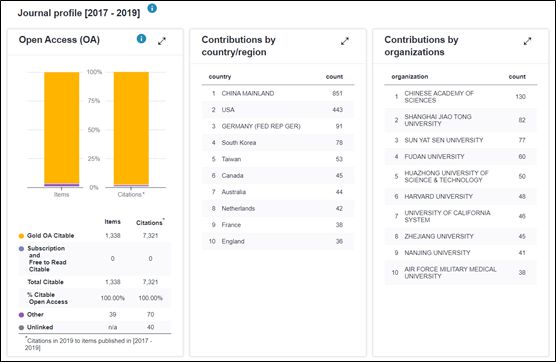Click the China Mainland count 851

(337, 94)
